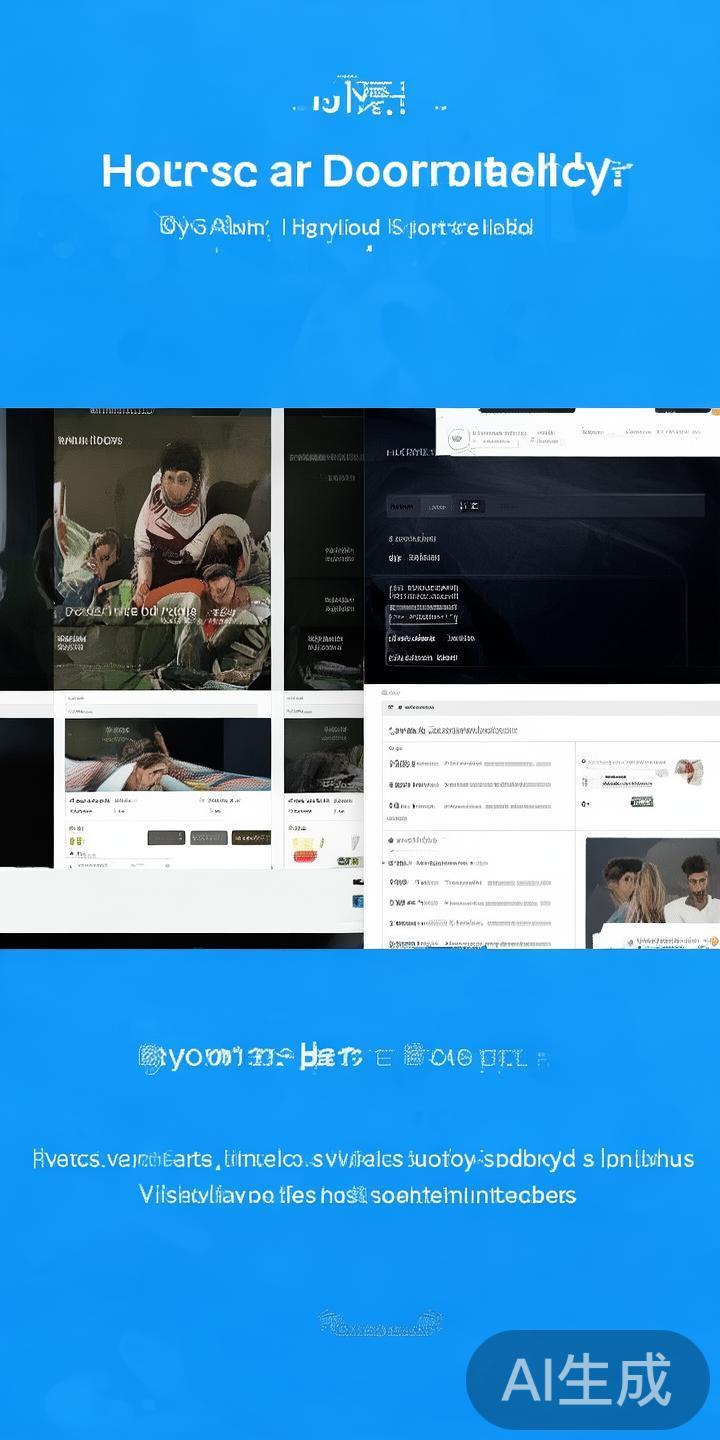Click the first row in the white list panel
The height and width of the screenshot is (1440, 720).
(470, 763)
